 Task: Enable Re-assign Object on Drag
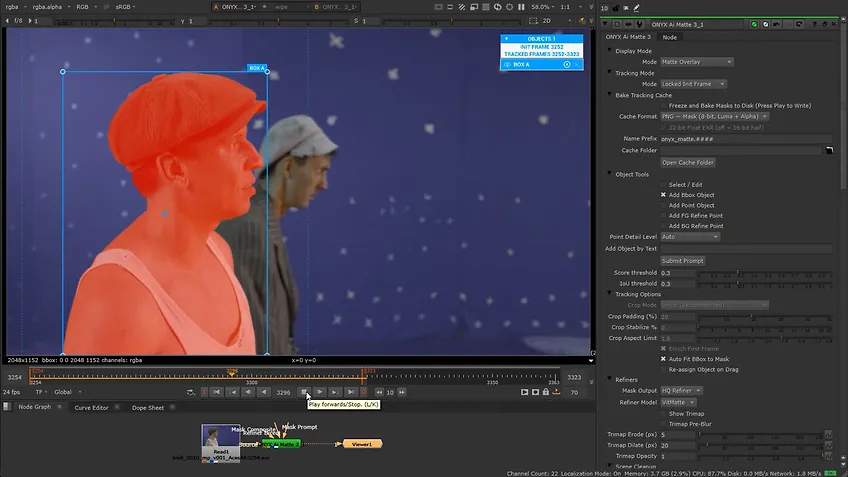(664, 370)
